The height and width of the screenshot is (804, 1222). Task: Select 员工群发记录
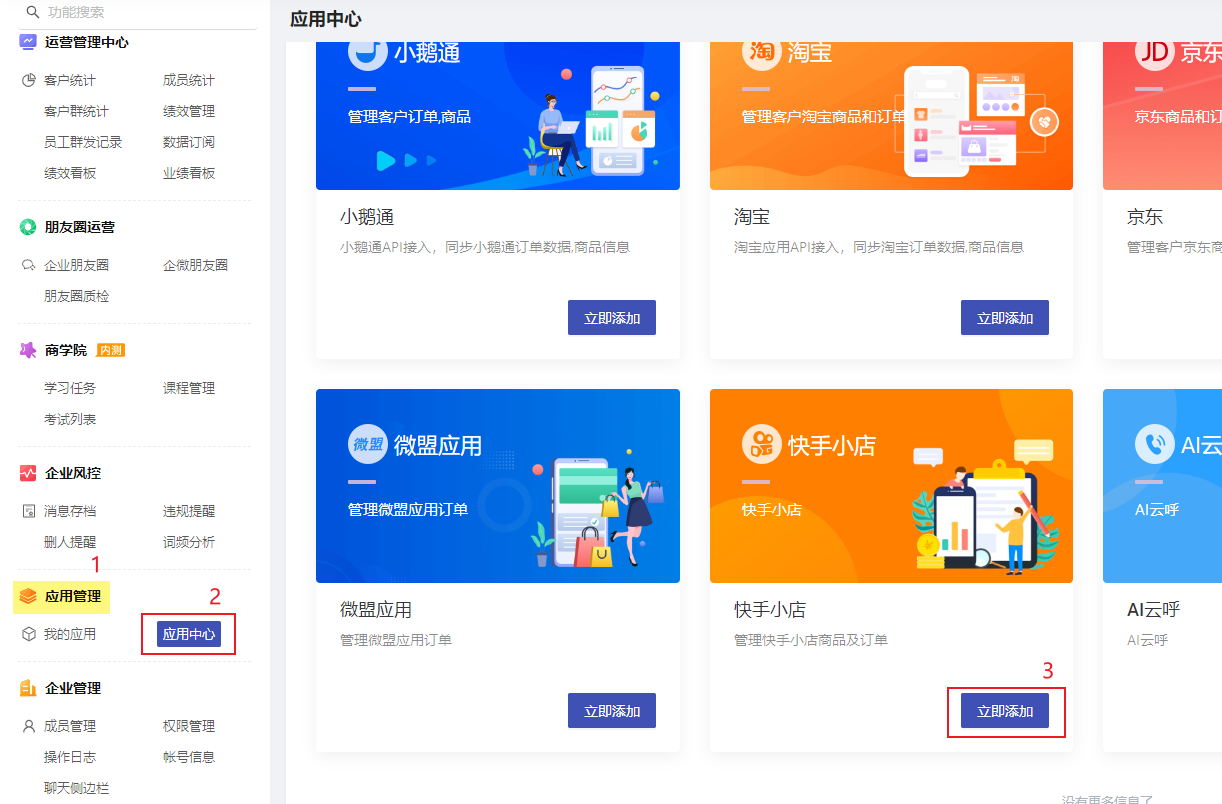pyautogui.click(x=83, y=142)
